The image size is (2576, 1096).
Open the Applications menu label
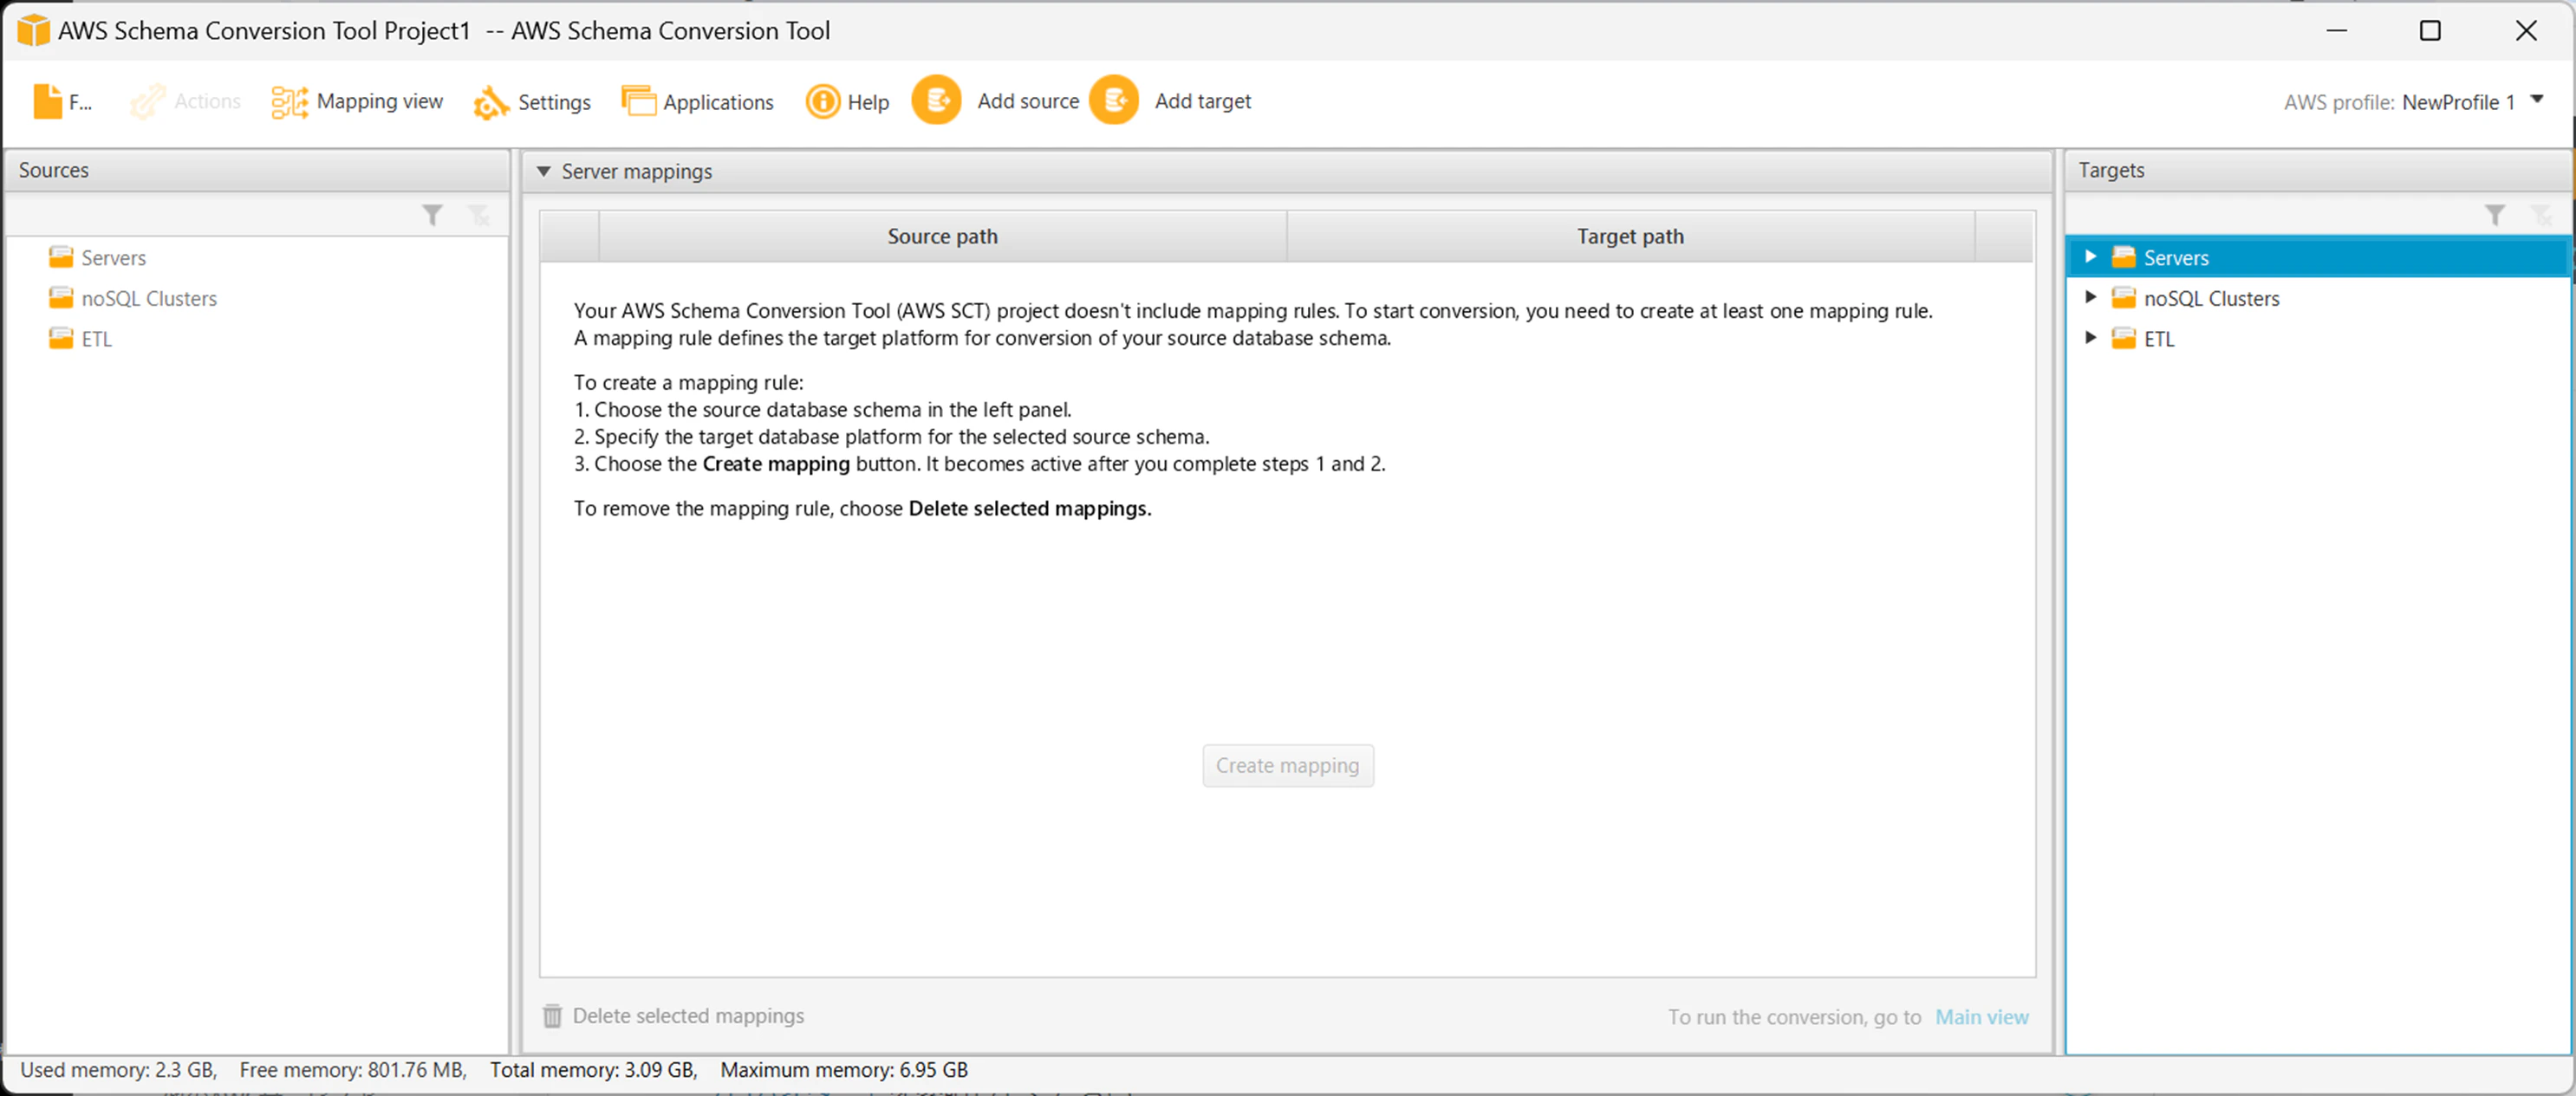tap(718, 102)
